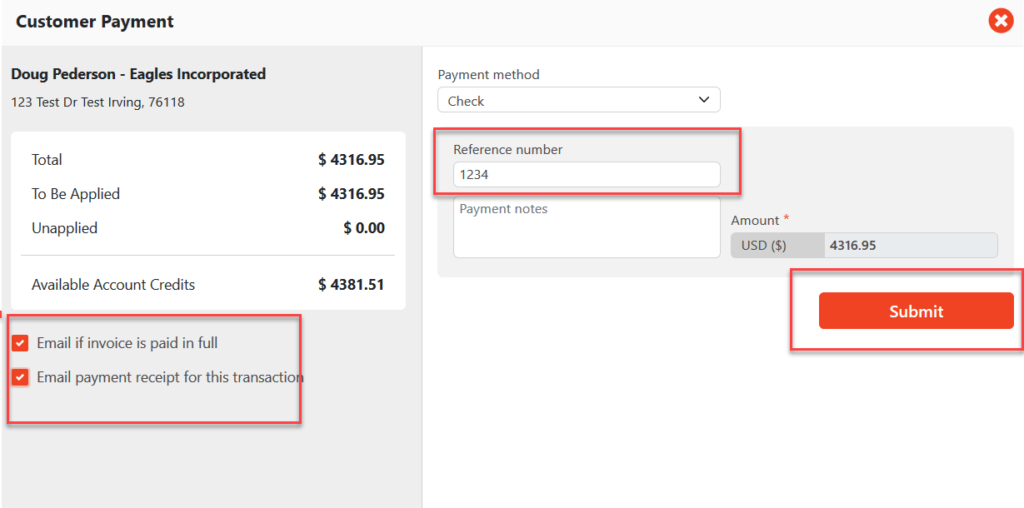Click the To Be Applied row label
This screenshot has width=1024, height=508.
click(76, 194)
